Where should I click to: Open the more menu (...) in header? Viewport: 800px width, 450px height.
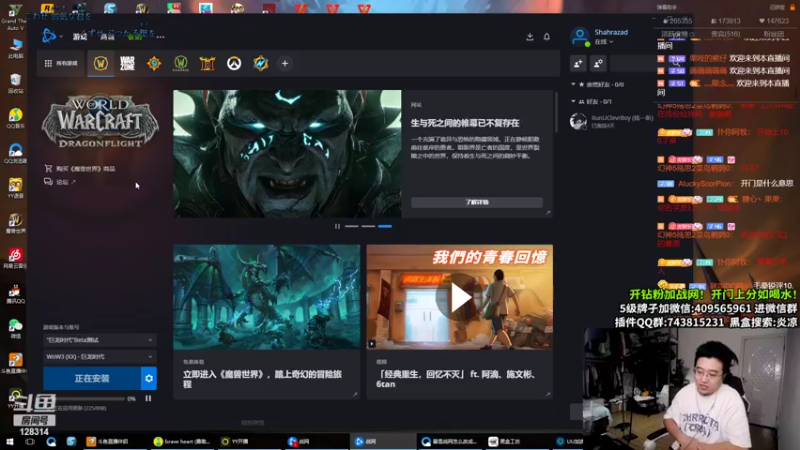tap(161, 37)
